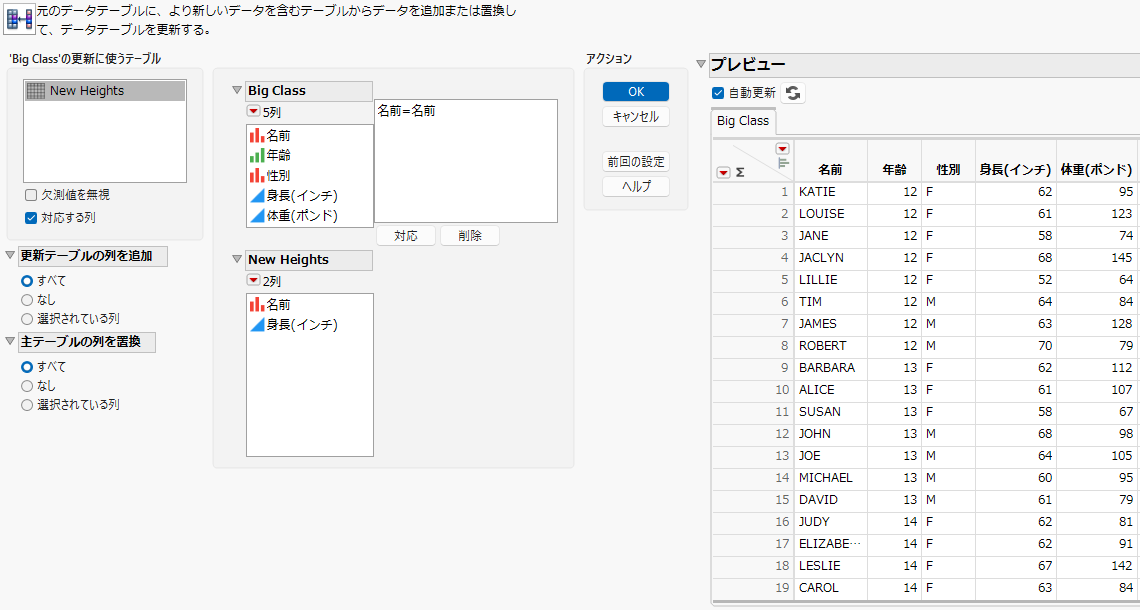
Task: Select なし under 主テーブルの列を置換
Action: point(27,386)
